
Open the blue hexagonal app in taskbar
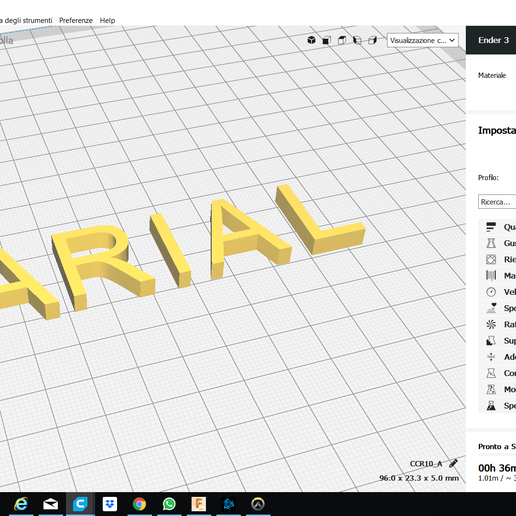pos(228,504)
